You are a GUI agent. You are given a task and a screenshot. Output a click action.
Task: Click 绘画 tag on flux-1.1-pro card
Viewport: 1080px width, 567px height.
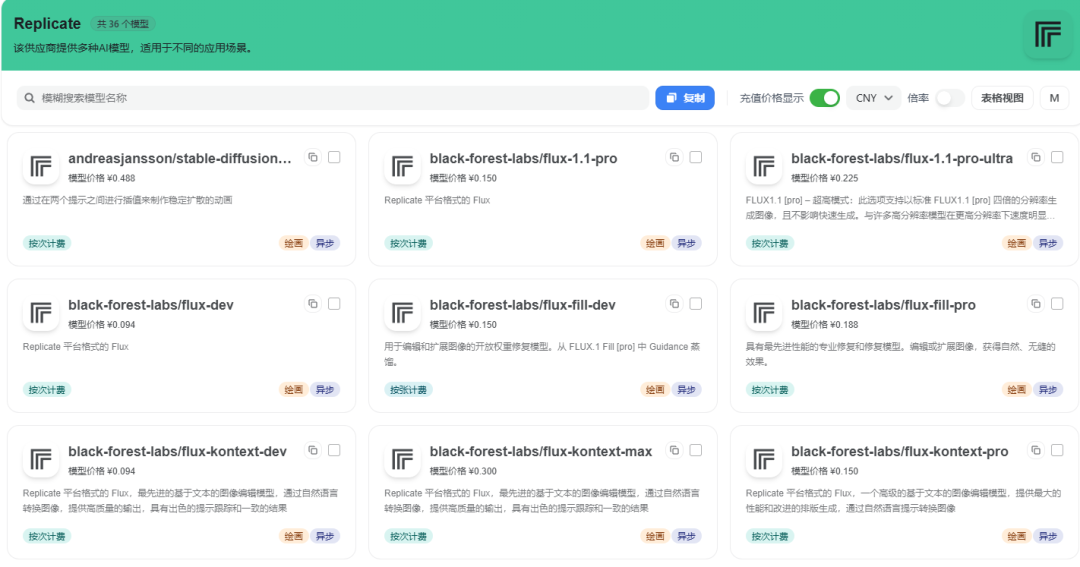pyautogui.click(x=654, y=243)
